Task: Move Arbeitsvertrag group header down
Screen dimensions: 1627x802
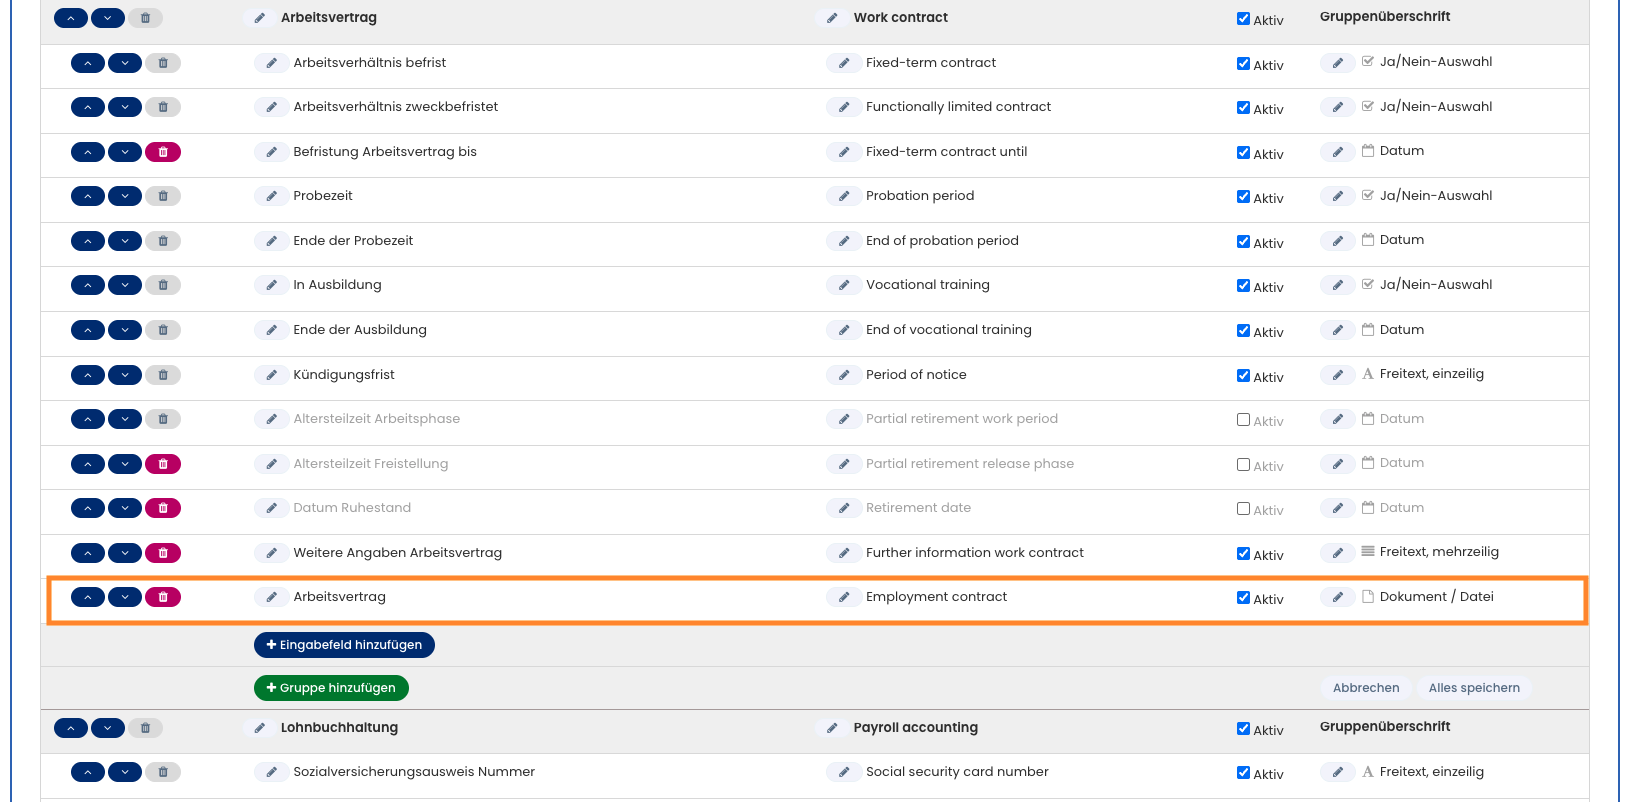Action: click(107, 18)
